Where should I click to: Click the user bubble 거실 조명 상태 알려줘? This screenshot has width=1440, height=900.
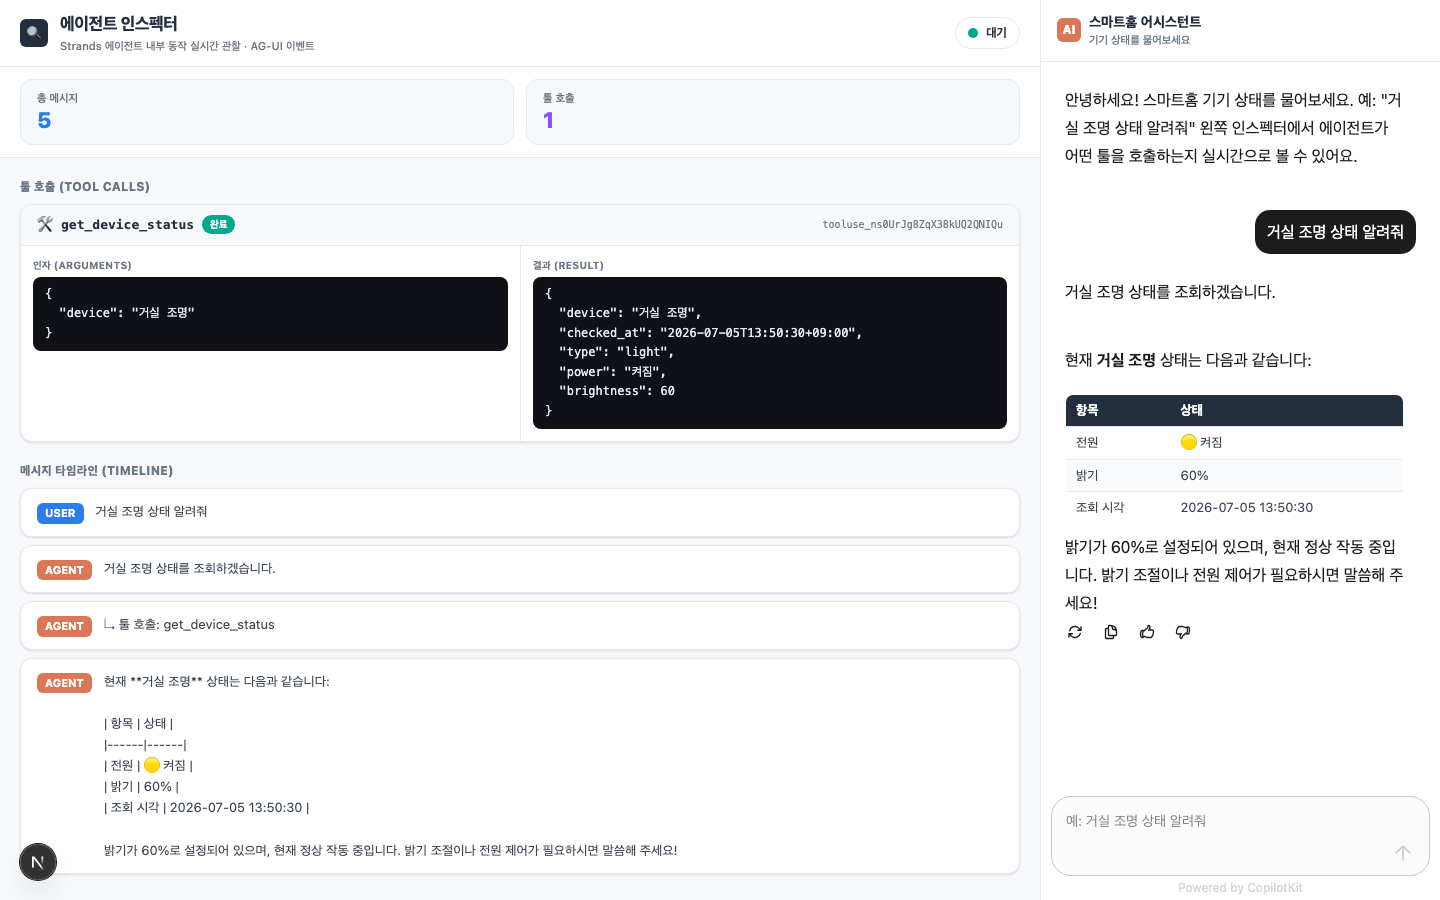(x=1335, y=232)
